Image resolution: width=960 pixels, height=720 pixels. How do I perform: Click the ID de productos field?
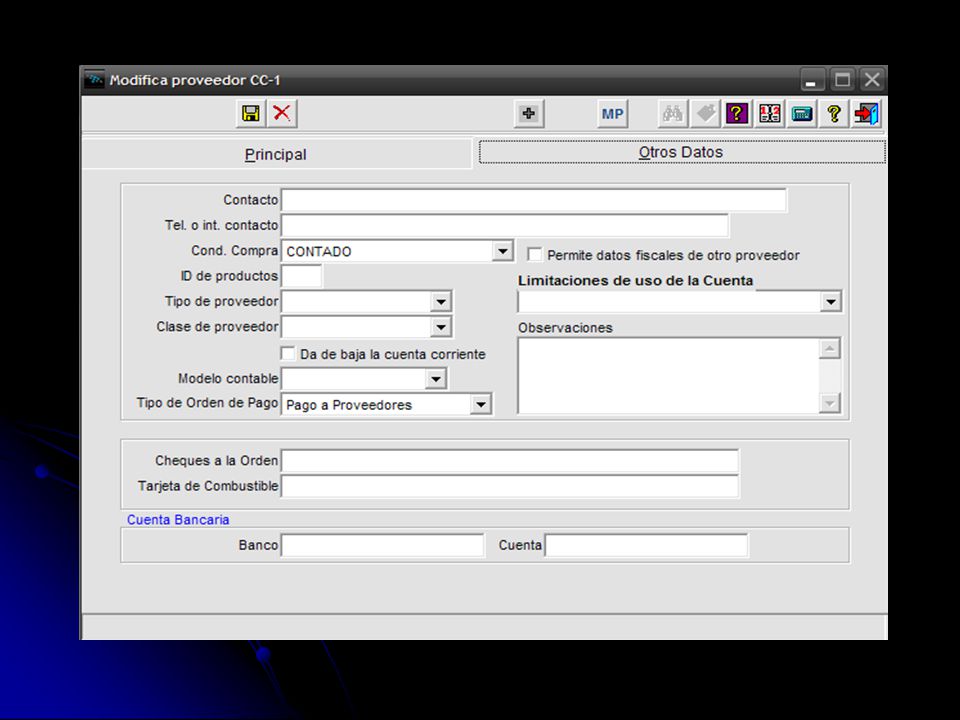pyautogui.click(x=301, y=276)
